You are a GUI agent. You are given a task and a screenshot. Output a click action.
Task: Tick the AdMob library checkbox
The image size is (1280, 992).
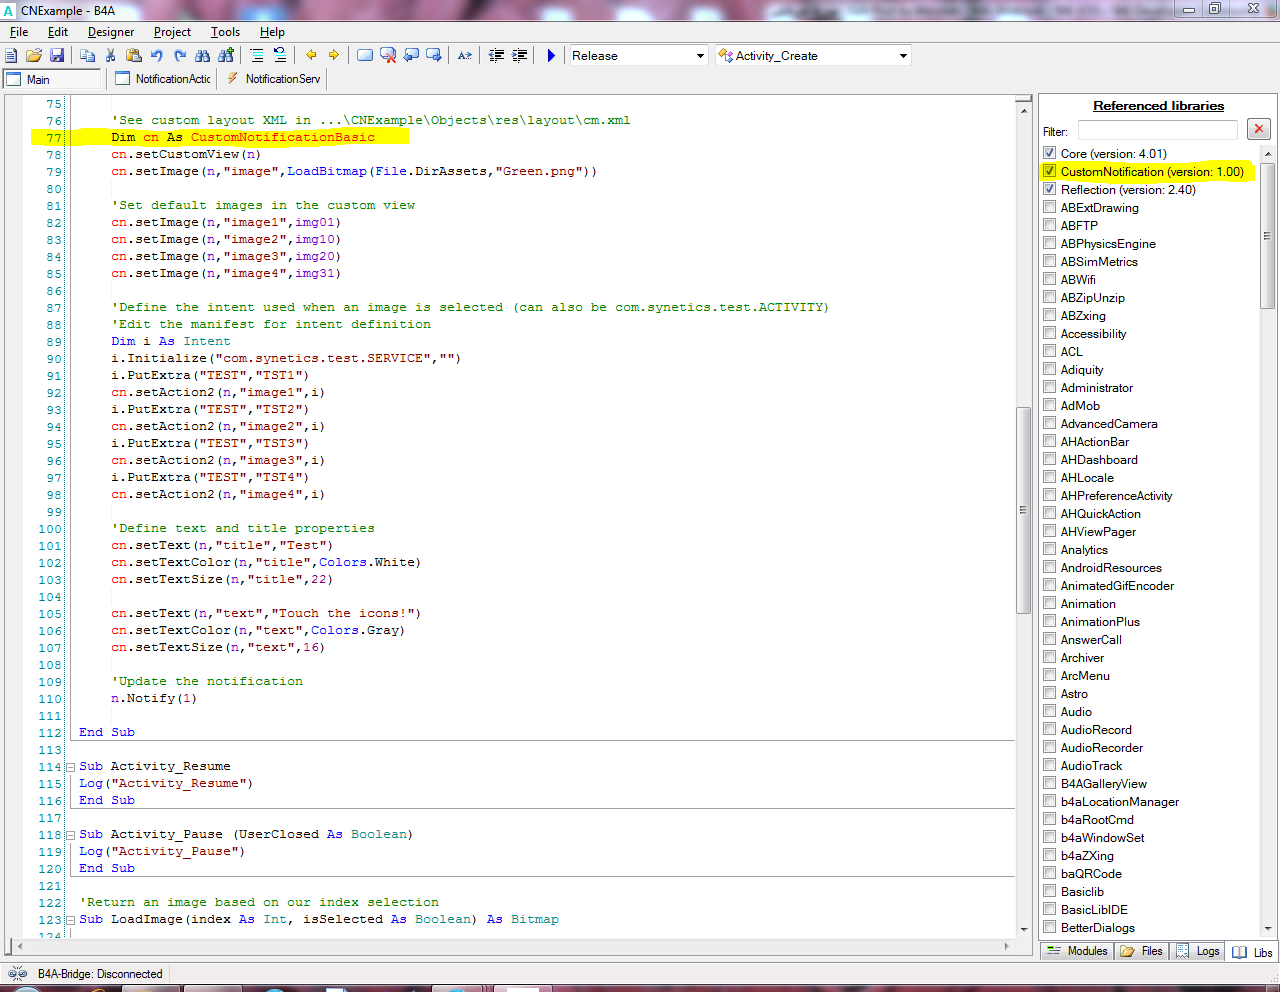point(1049,405)
